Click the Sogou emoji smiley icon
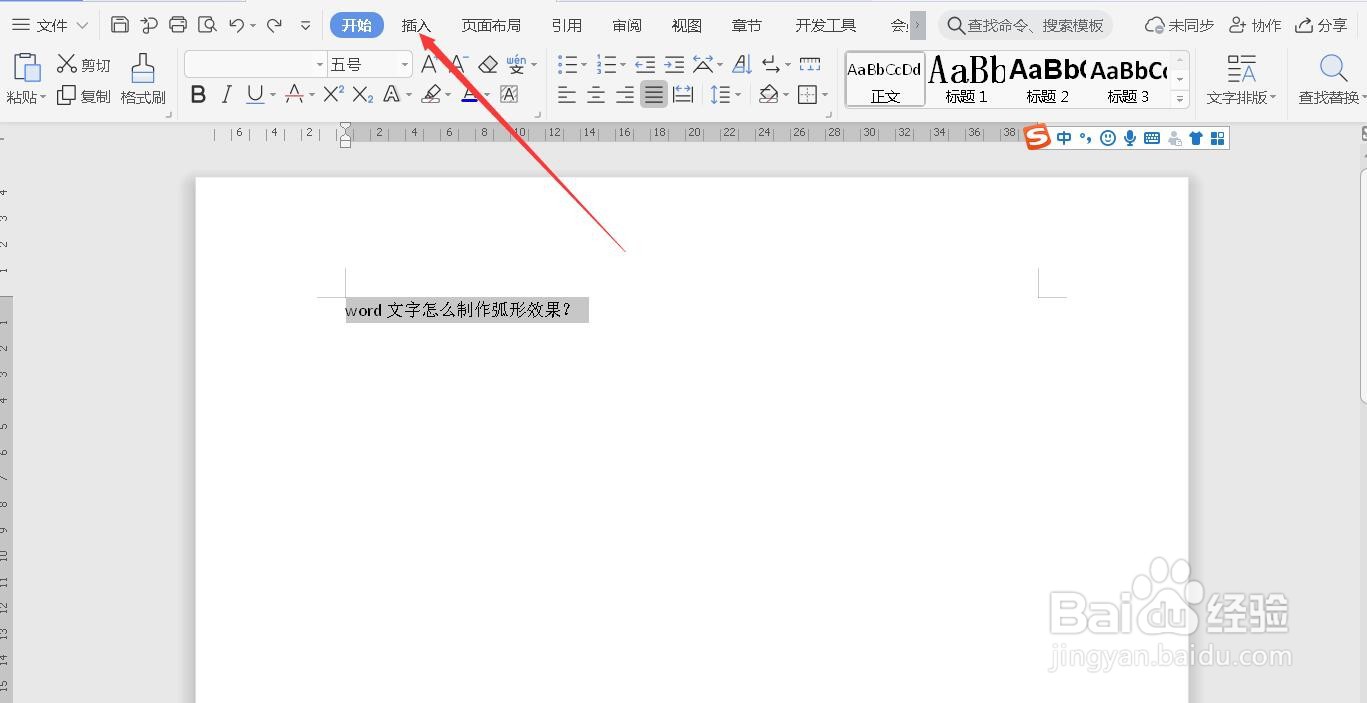The height and width of the screenshot is (703, 1367). 1108,138
